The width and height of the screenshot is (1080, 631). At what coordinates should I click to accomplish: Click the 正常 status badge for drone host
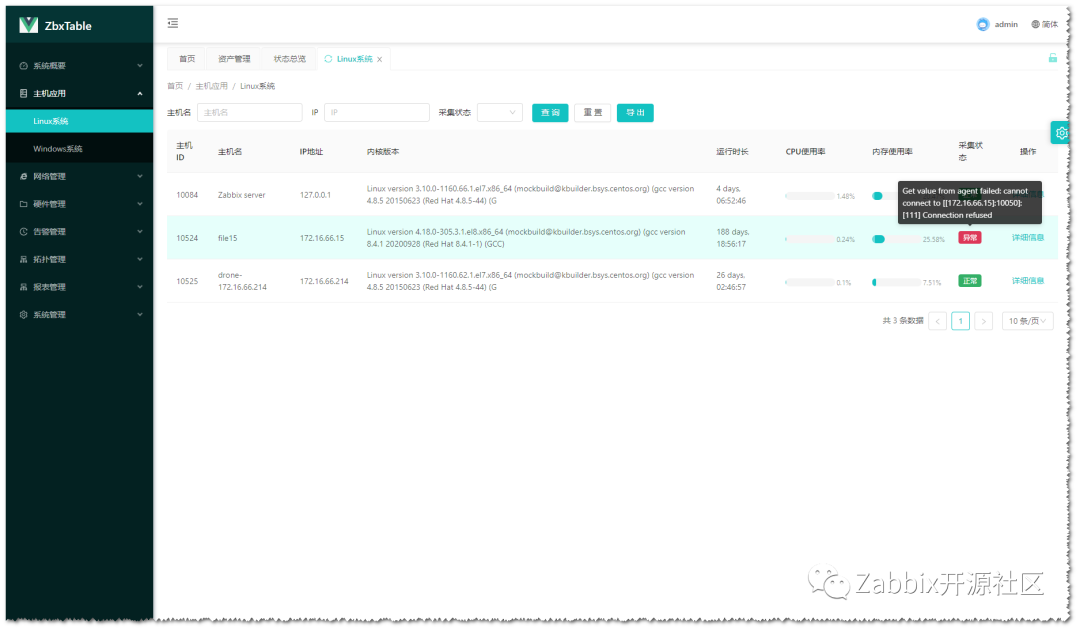coord(970,281)
